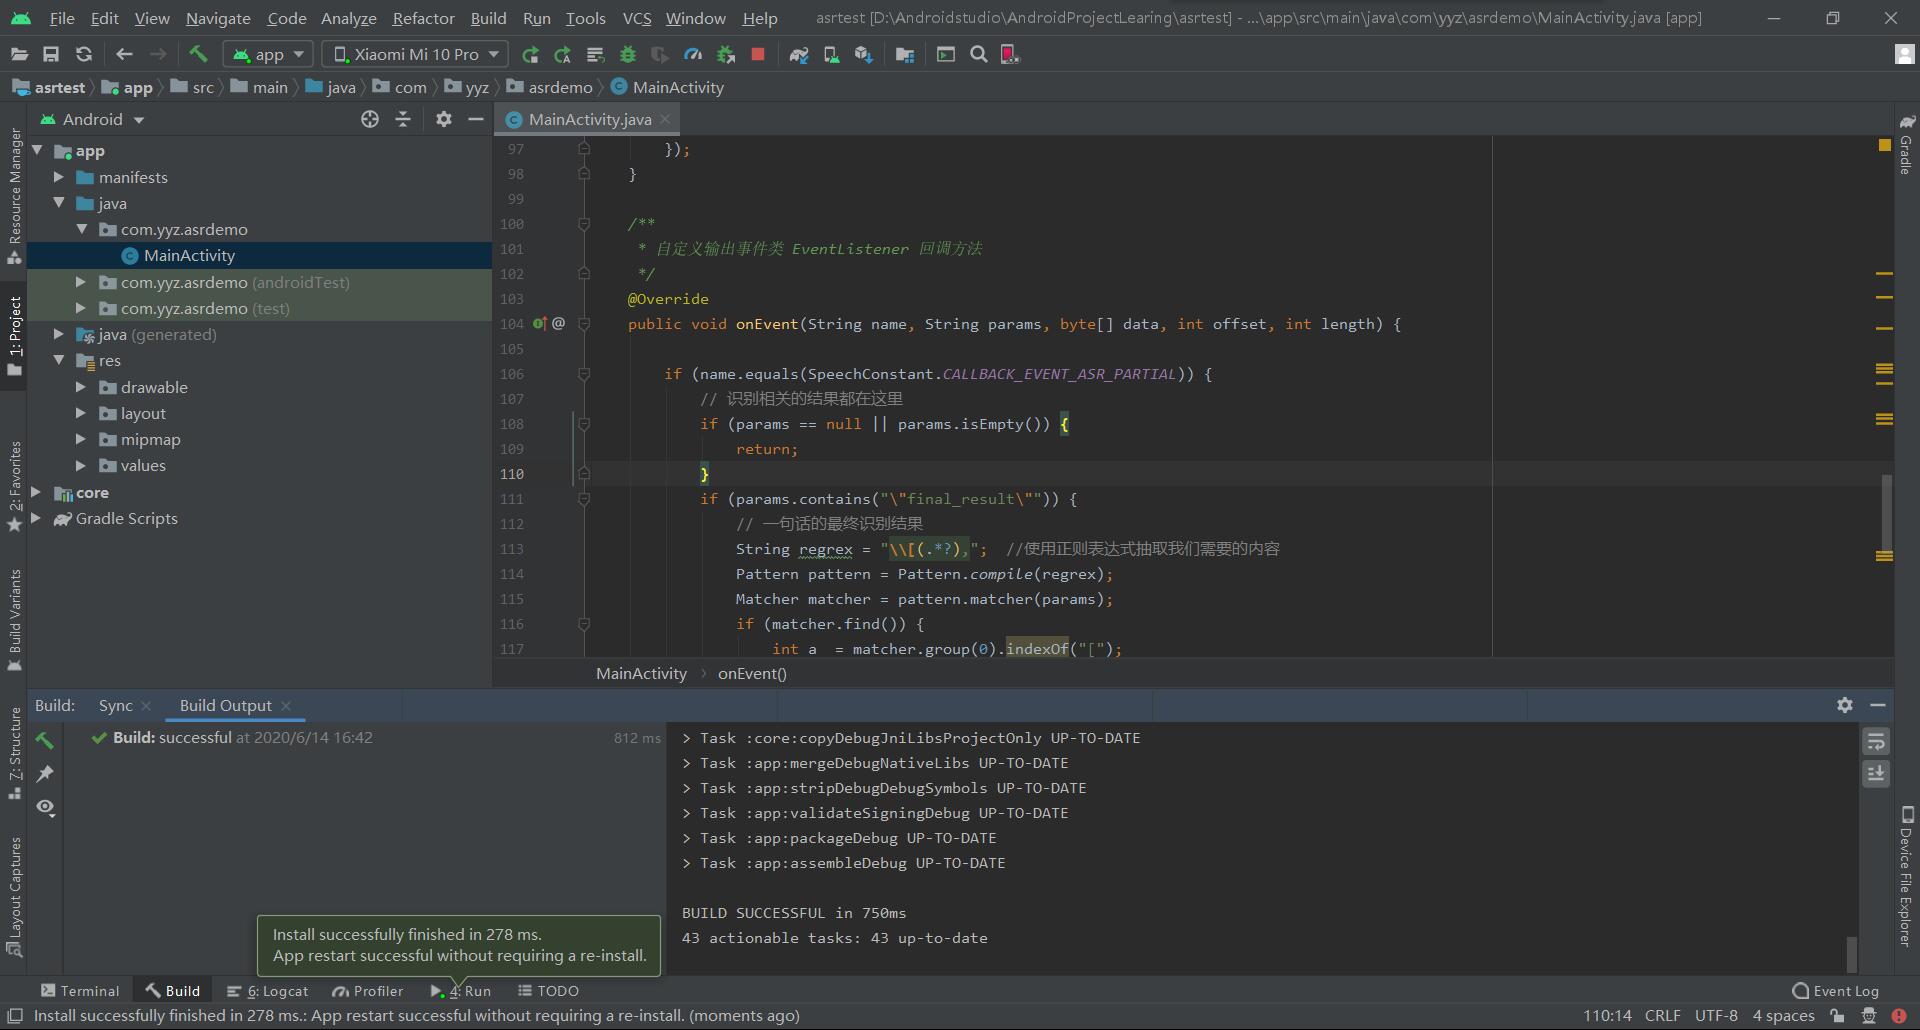Image resolution: width=1920 pixels, height=1030 pixels.
Task: Click the Sync/reload toolbar icon
Action: click(84, 55)
